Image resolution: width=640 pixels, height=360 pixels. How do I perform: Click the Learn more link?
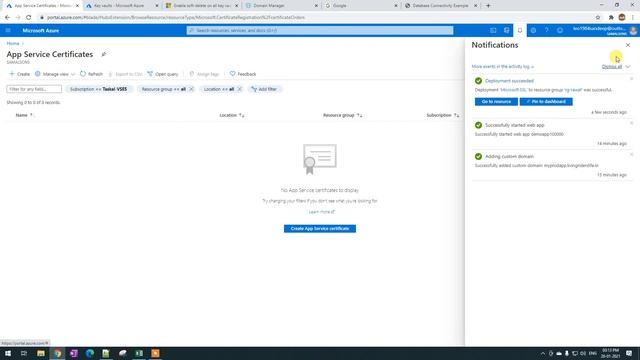pos(322,212)
